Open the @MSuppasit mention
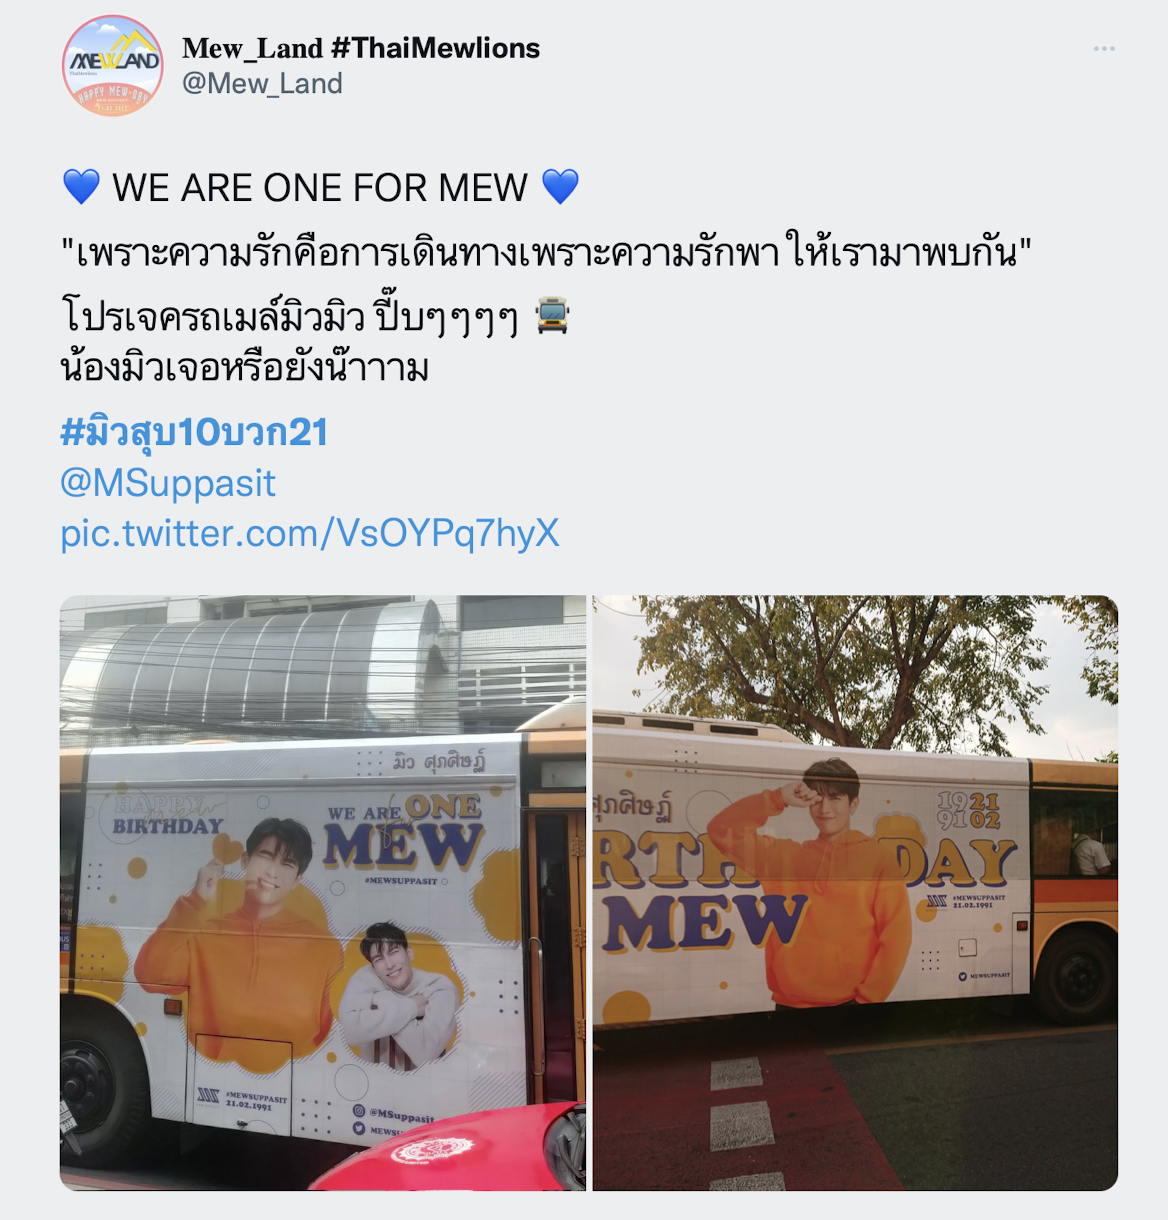 pos(168,483)
